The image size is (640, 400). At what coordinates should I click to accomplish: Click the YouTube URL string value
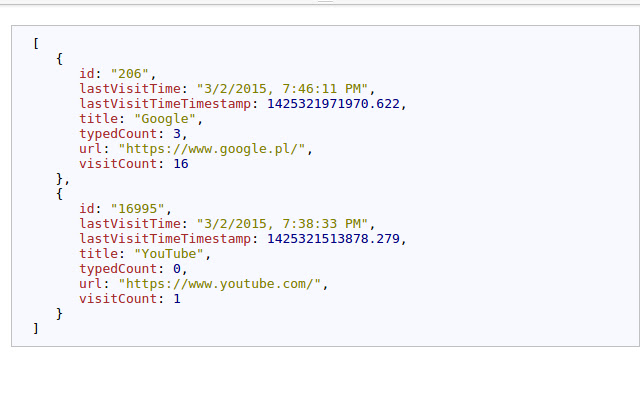click(224, 284)
